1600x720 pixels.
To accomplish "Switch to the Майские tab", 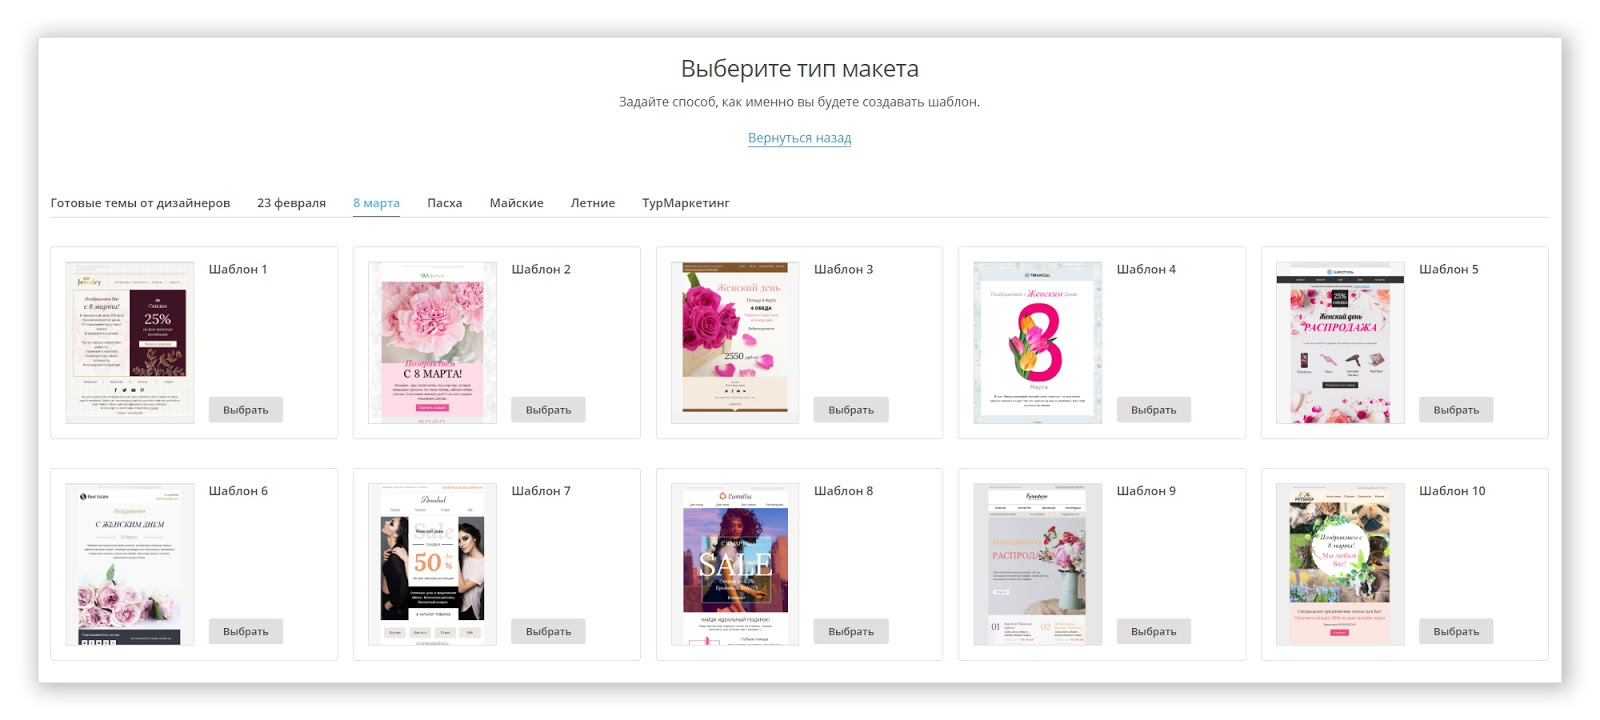I will click(x=516, y=203).
